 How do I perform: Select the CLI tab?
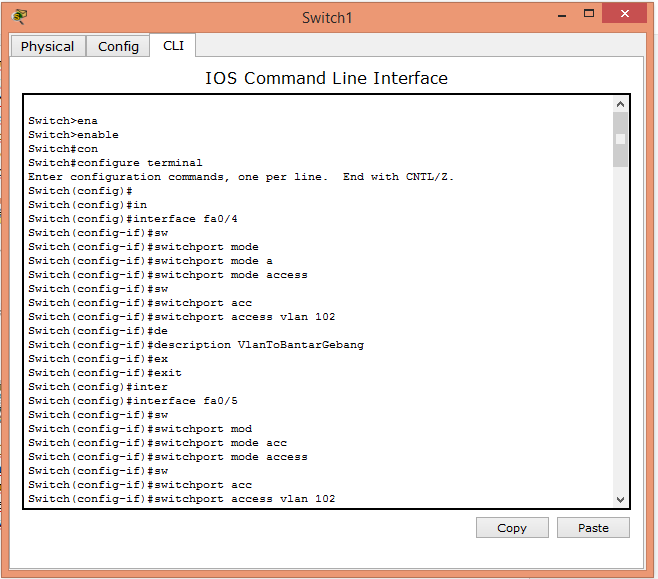coord(173,45)
